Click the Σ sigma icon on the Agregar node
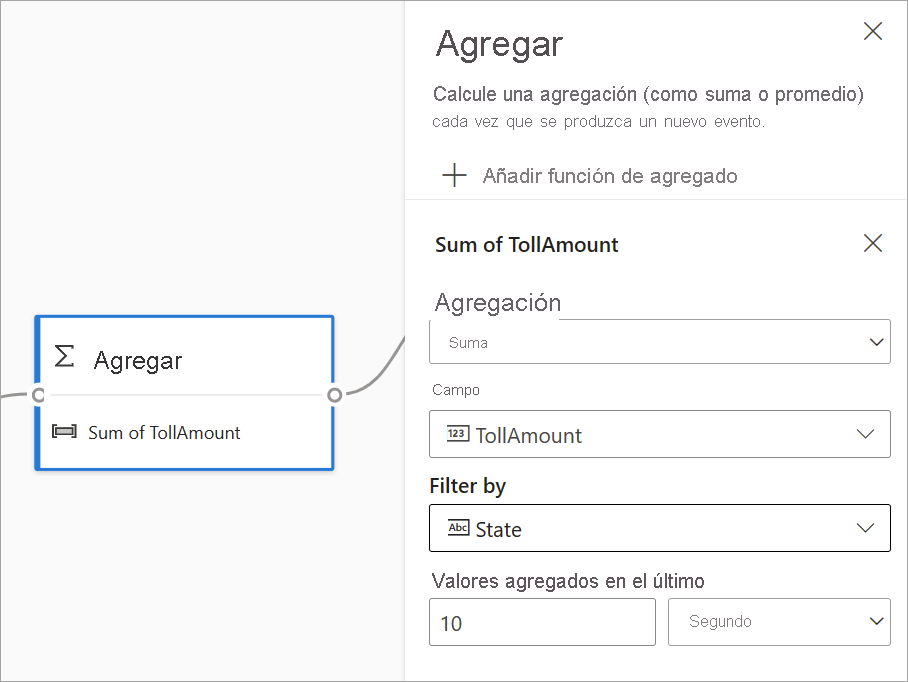Screen dimensions: 908x682 coord(64,356)
